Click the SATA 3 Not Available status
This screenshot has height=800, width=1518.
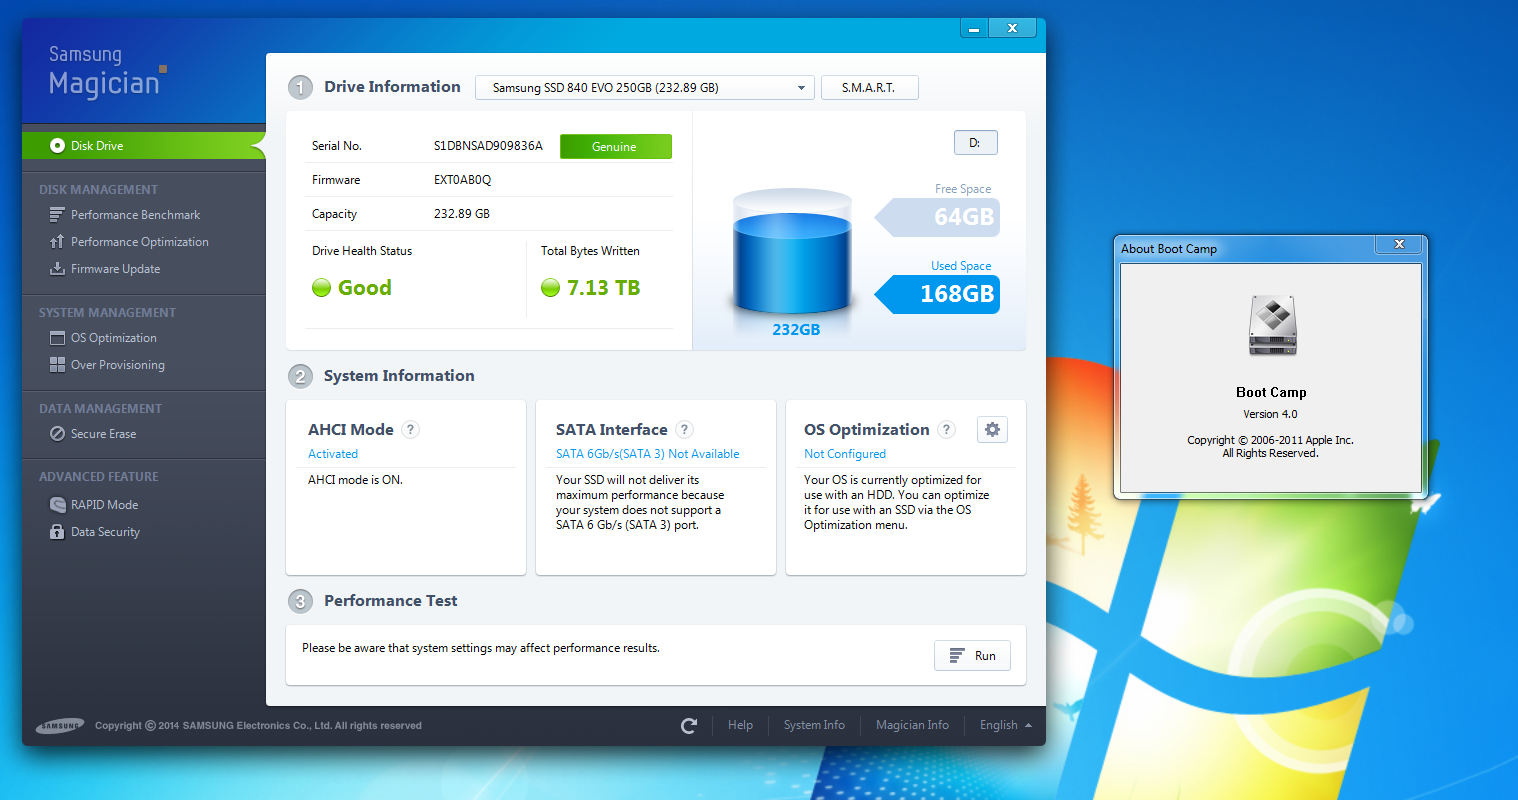pyautogui.click(x=648, y=454)
